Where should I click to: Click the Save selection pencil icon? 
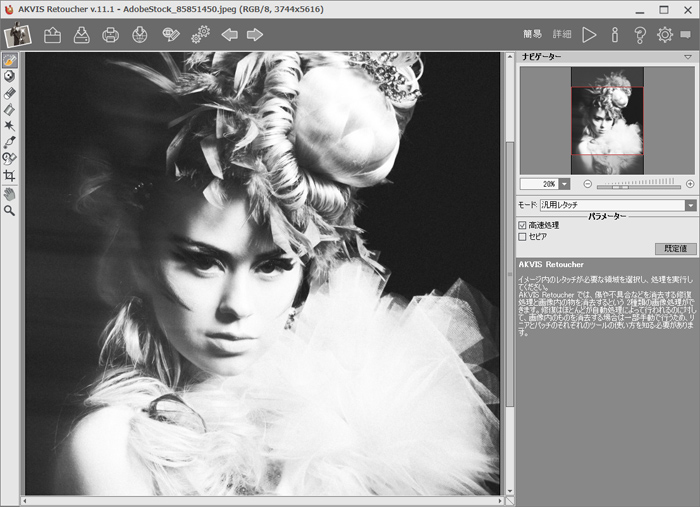[x=171, y=35]
